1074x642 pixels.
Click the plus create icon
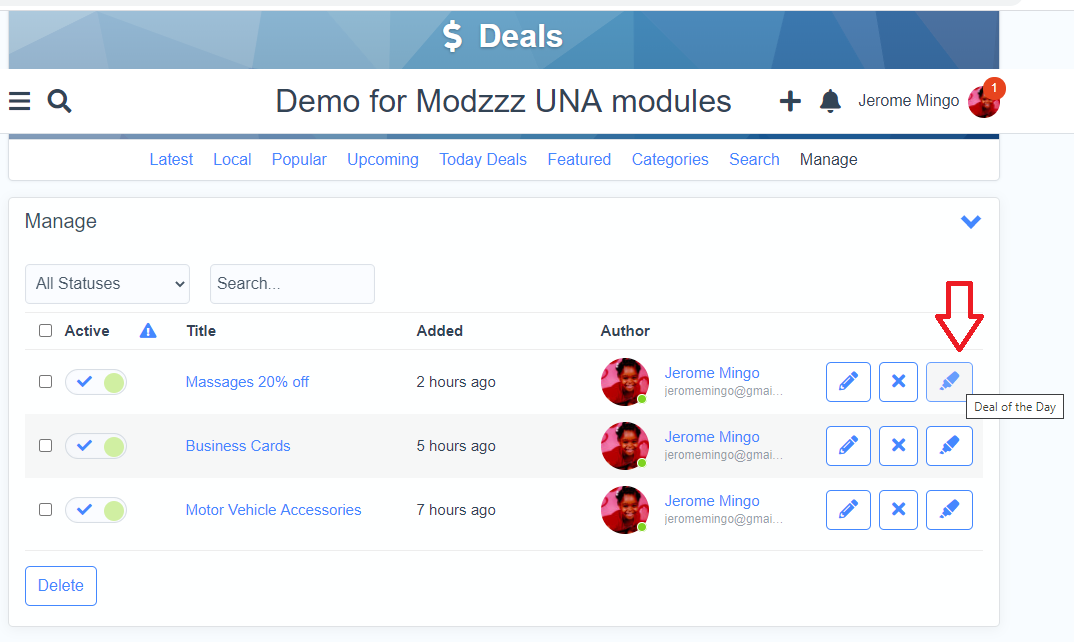coord(790,101)
